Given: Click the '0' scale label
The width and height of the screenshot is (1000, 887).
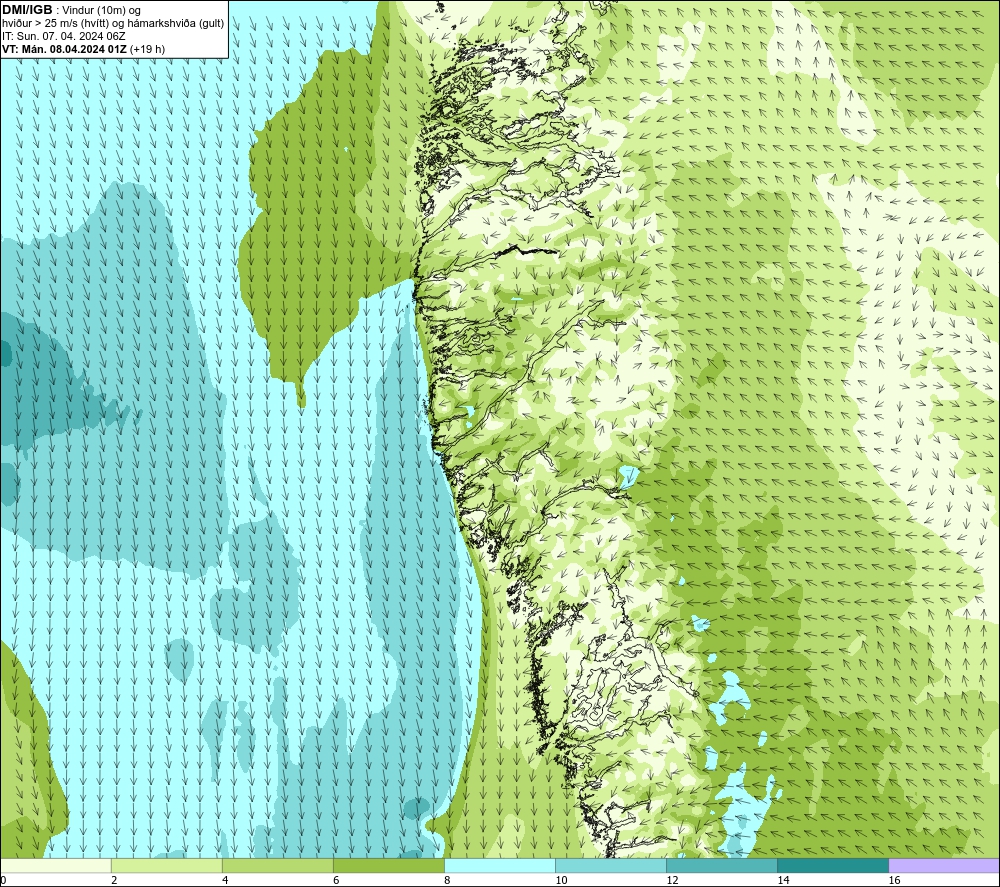Looking at the screenshot, I should click(x=3, y=880).
